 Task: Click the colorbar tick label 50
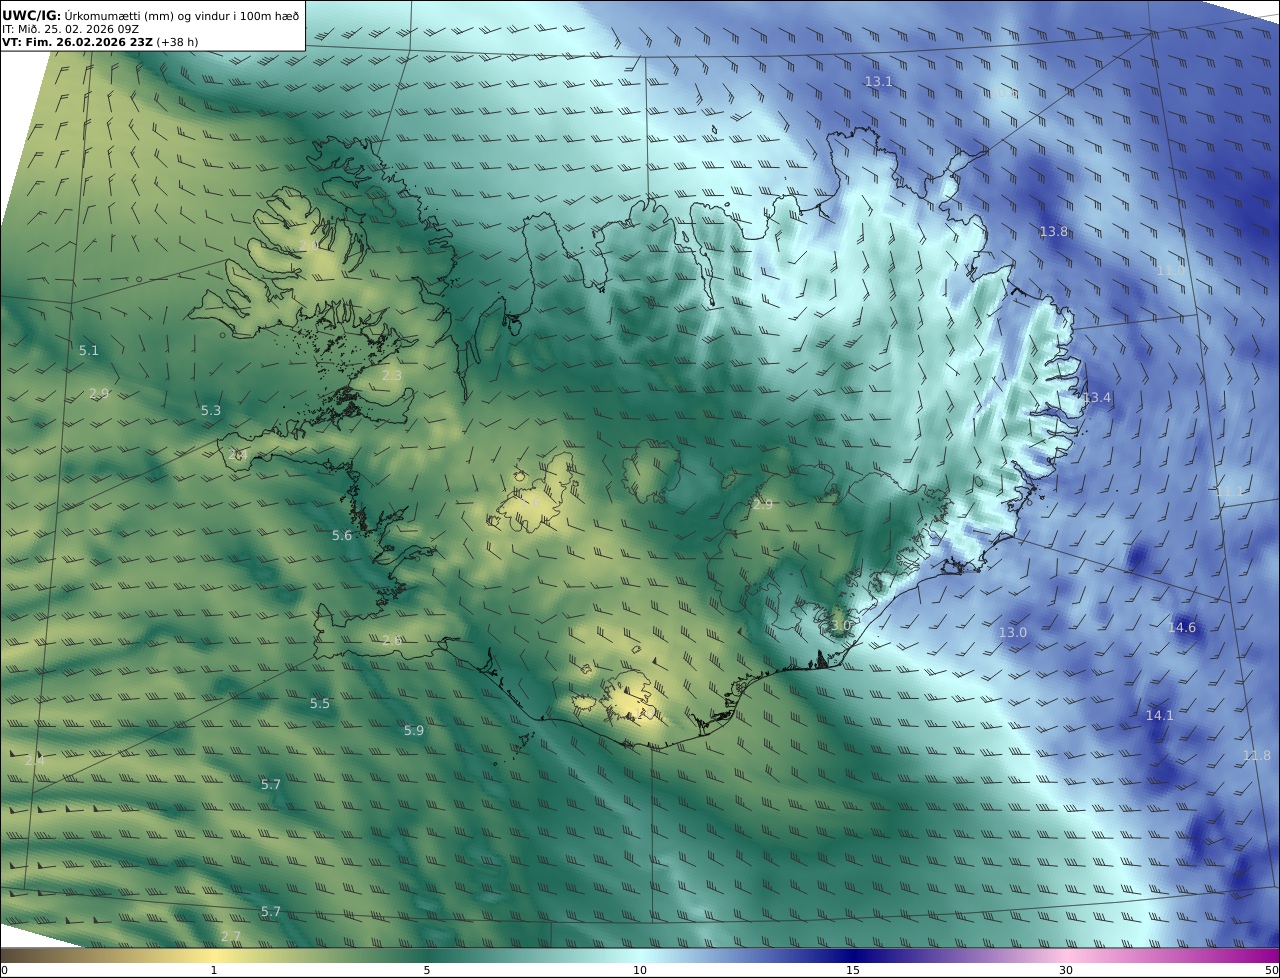(x=1272, y=970)
